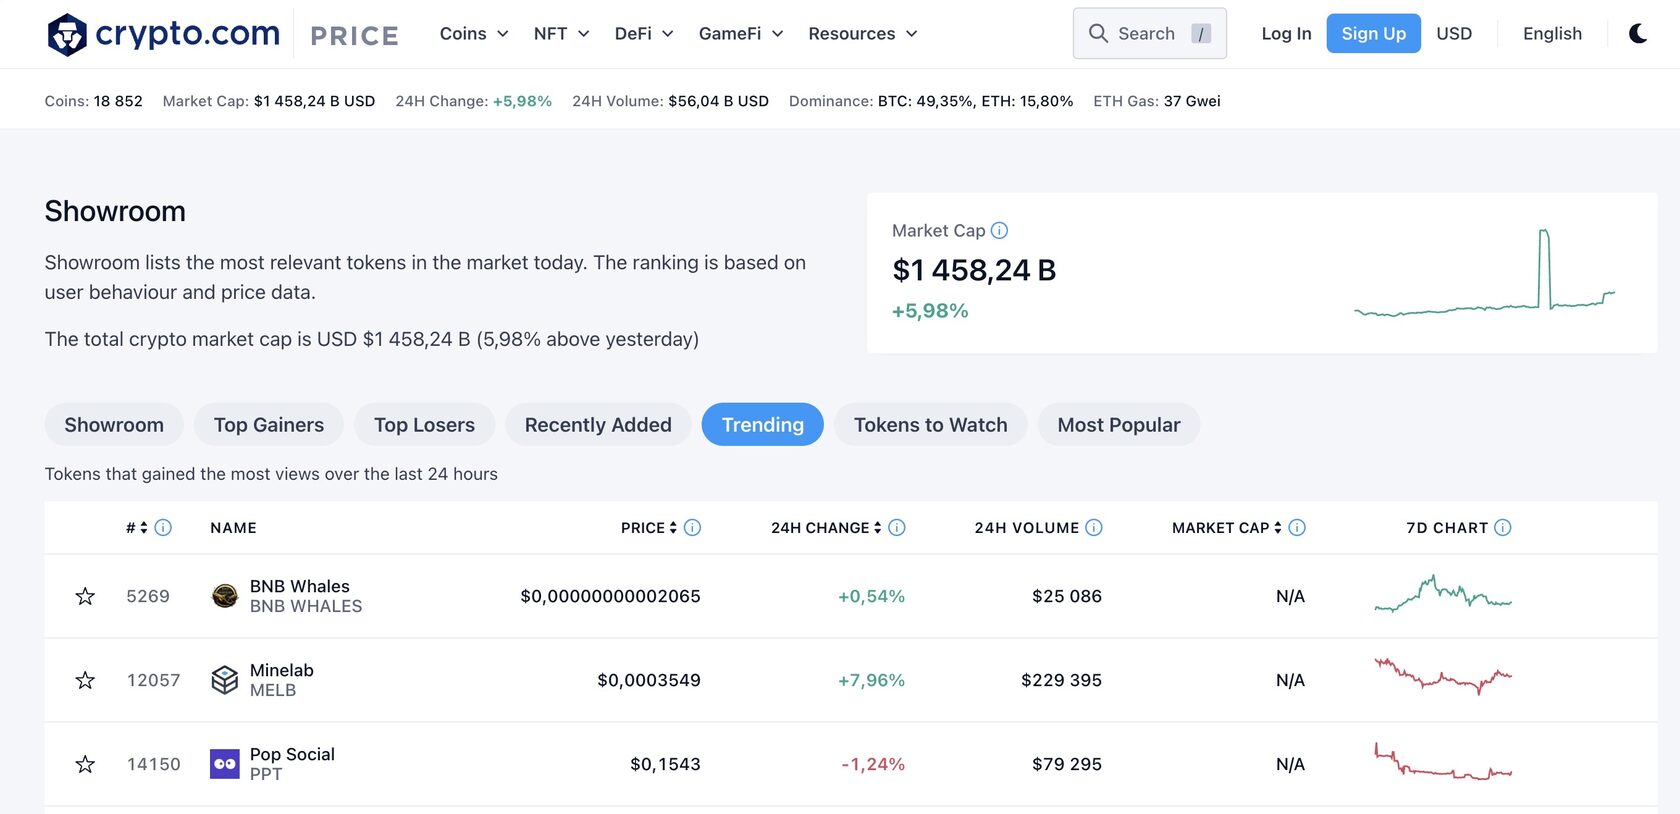Image resolution: width=1680 pixels, height=814 pixels.
Task: Click the Dominance BTC ETH stat
Action: point(931,101)
